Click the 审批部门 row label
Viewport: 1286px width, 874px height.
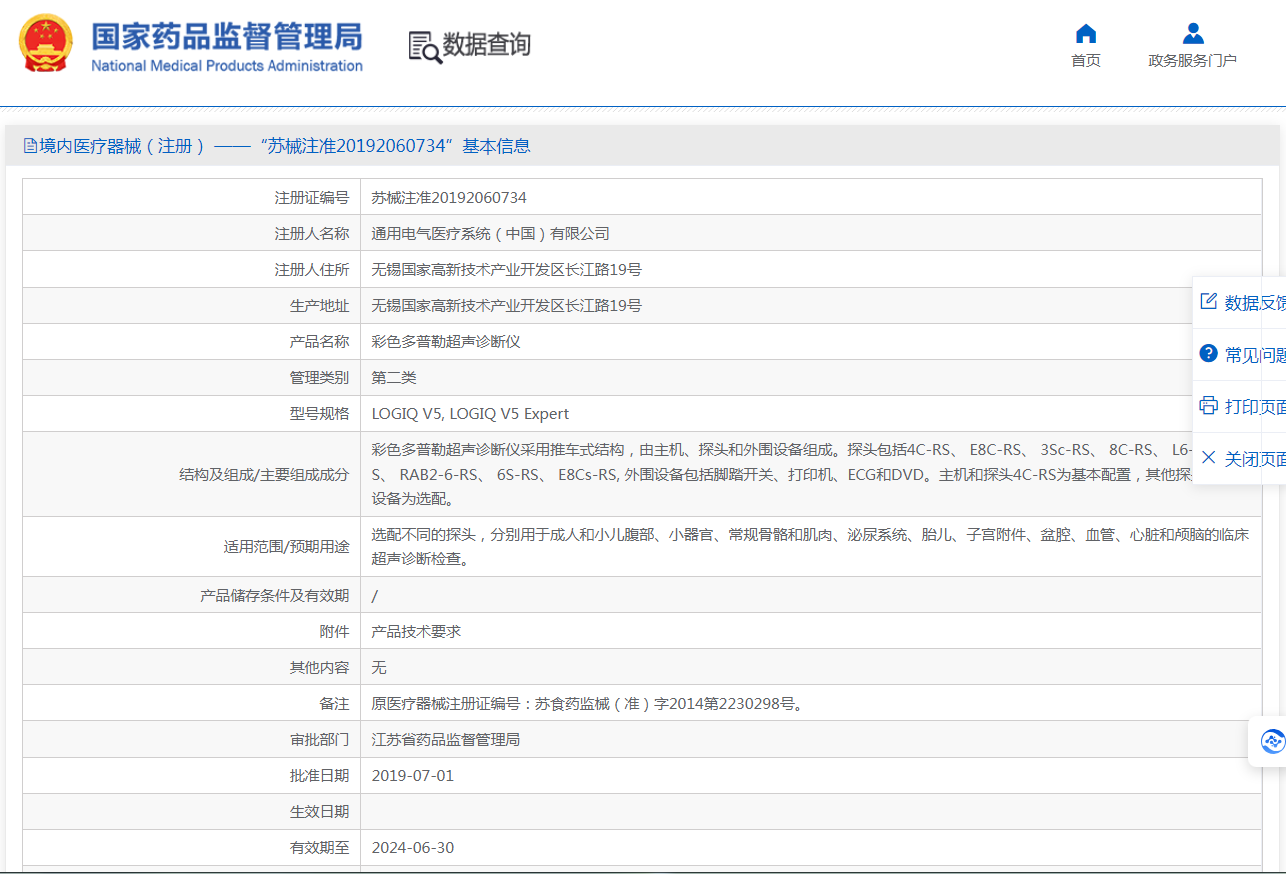point(319,740)
